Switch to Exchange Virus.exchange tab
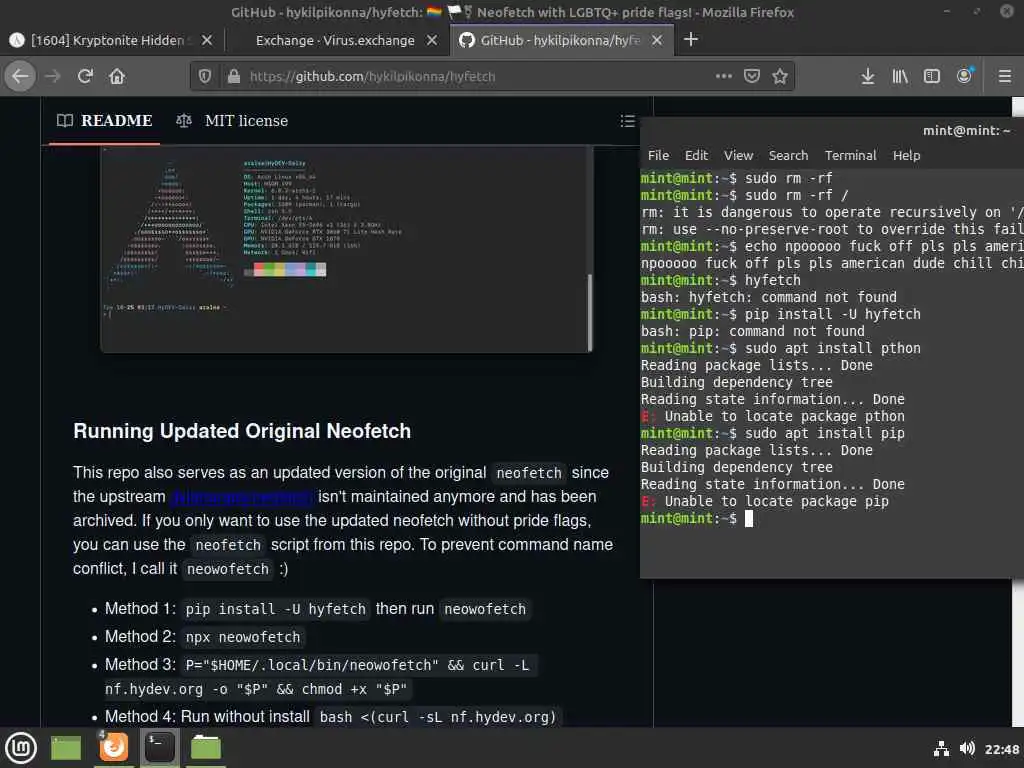Screen dimensions: 1024x768 point(335,40)
